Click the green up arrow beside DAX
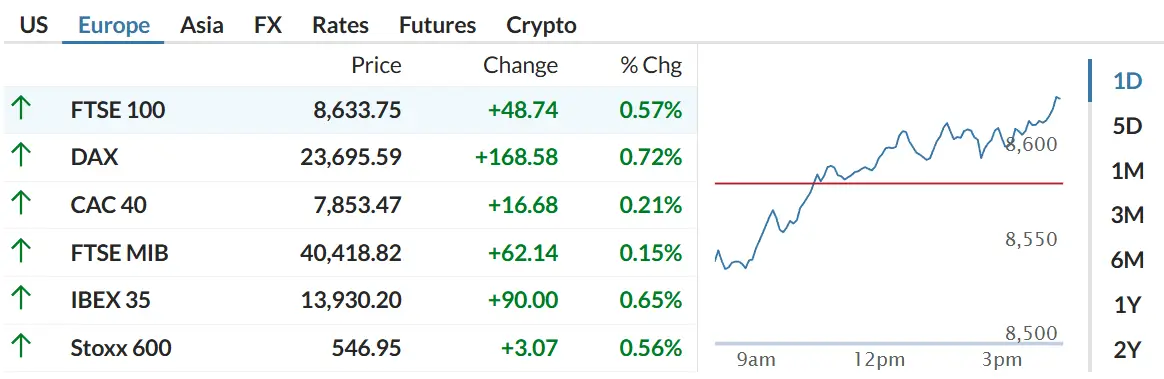 click(21, 157)
